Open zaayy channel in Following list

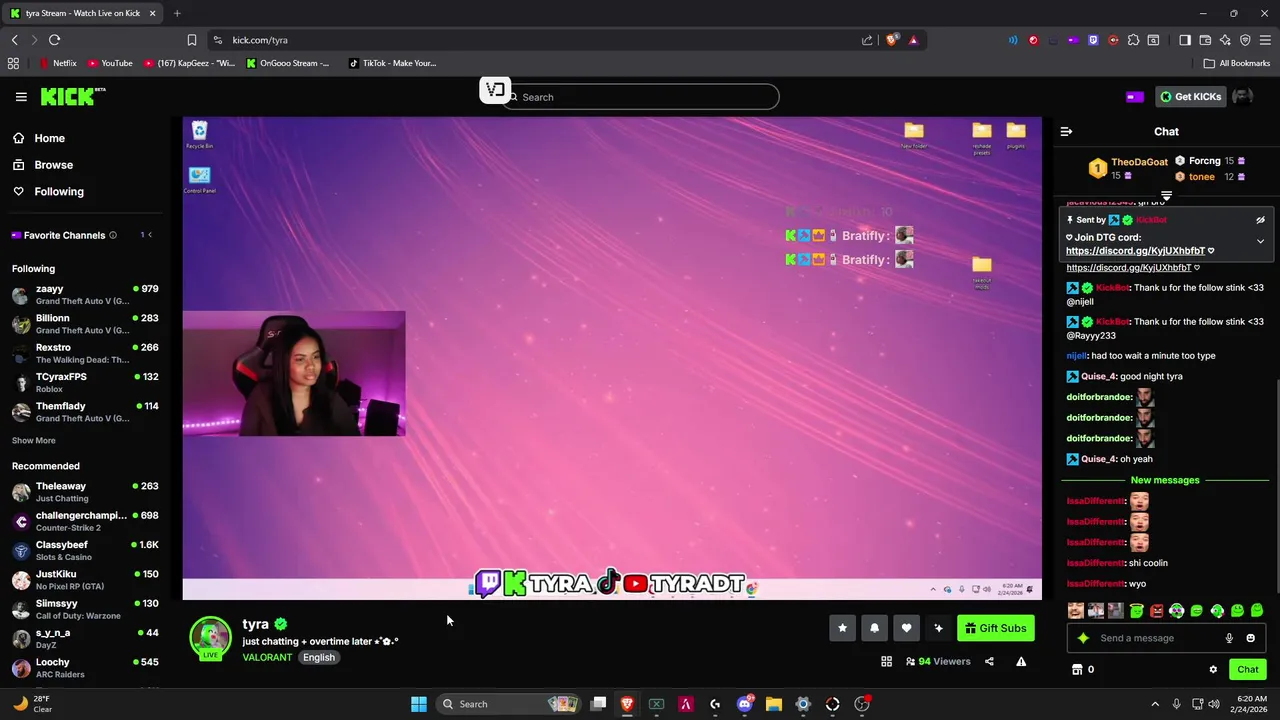[x=85, y=295]
